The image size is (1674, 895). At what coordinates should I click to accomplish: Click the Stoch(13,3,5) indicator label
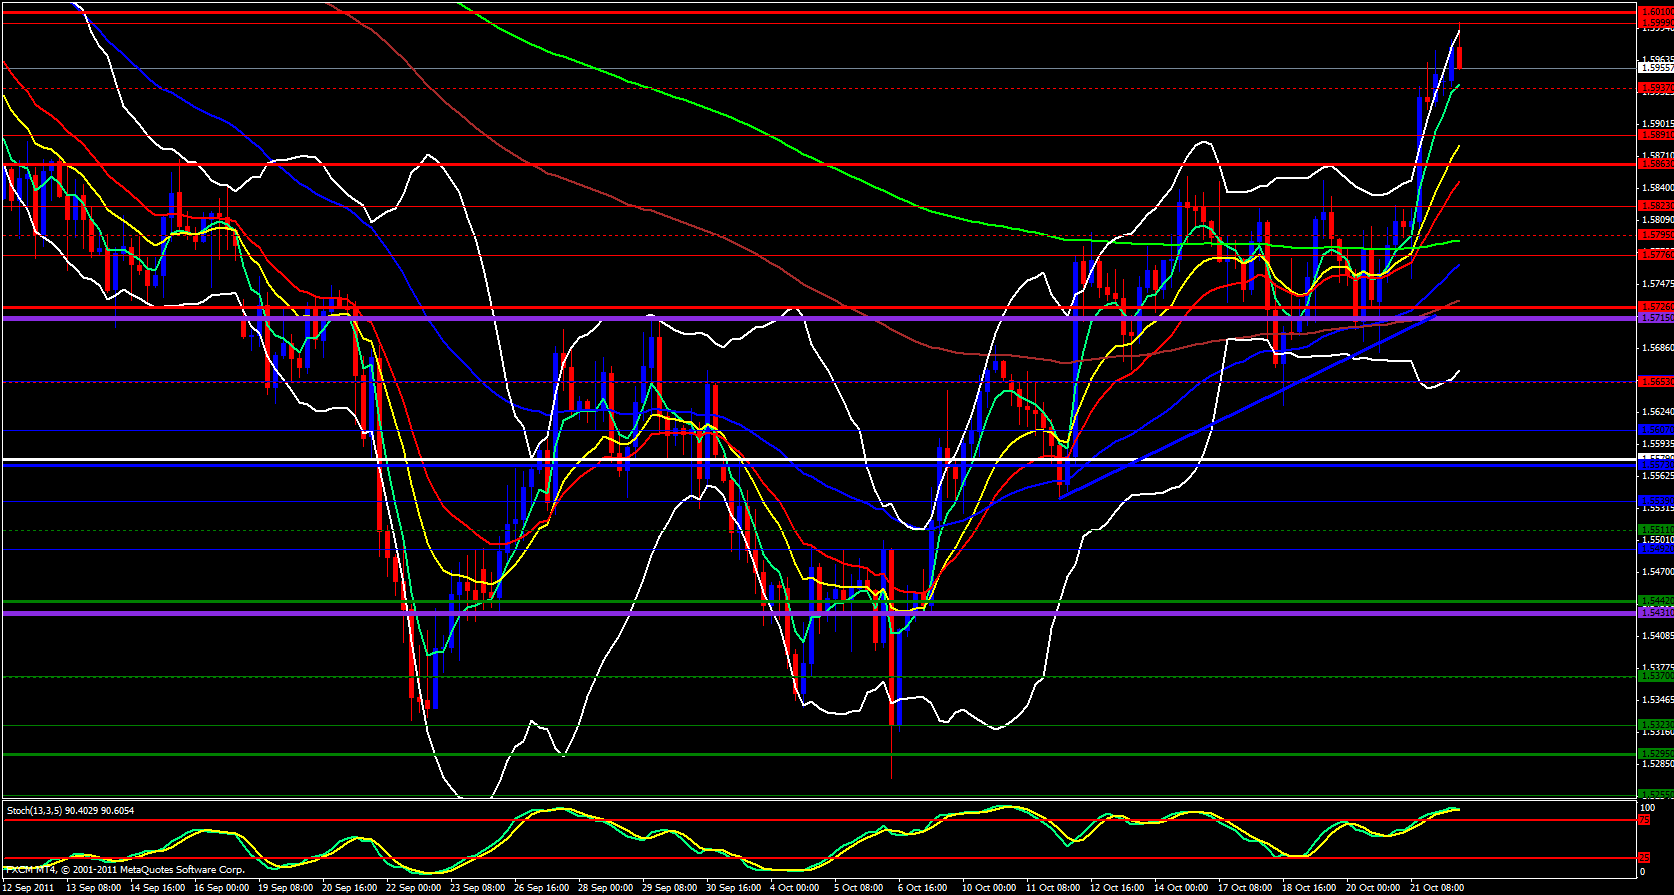click(70, 811)
